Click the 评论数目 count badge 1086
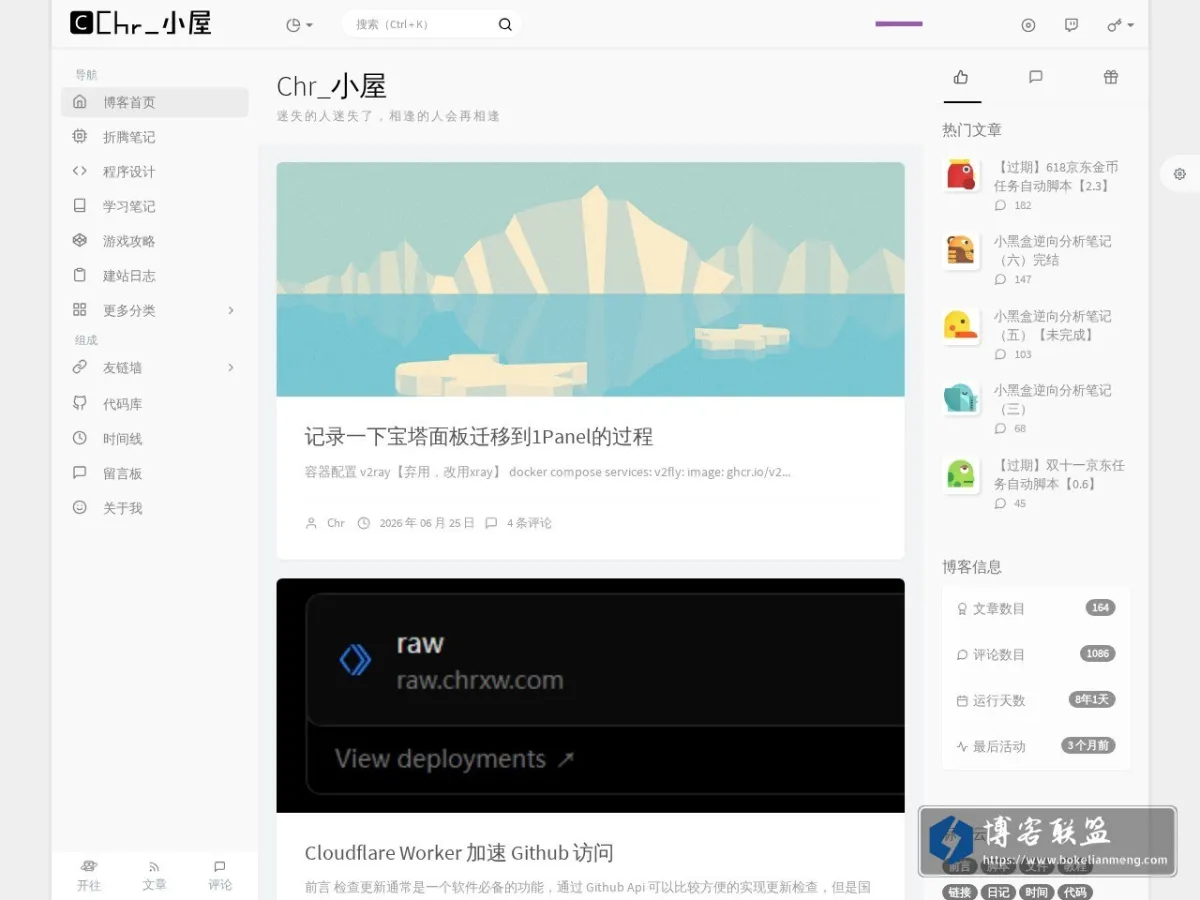This screenshot has height=900, width=1200. [x=1097, y=653]
